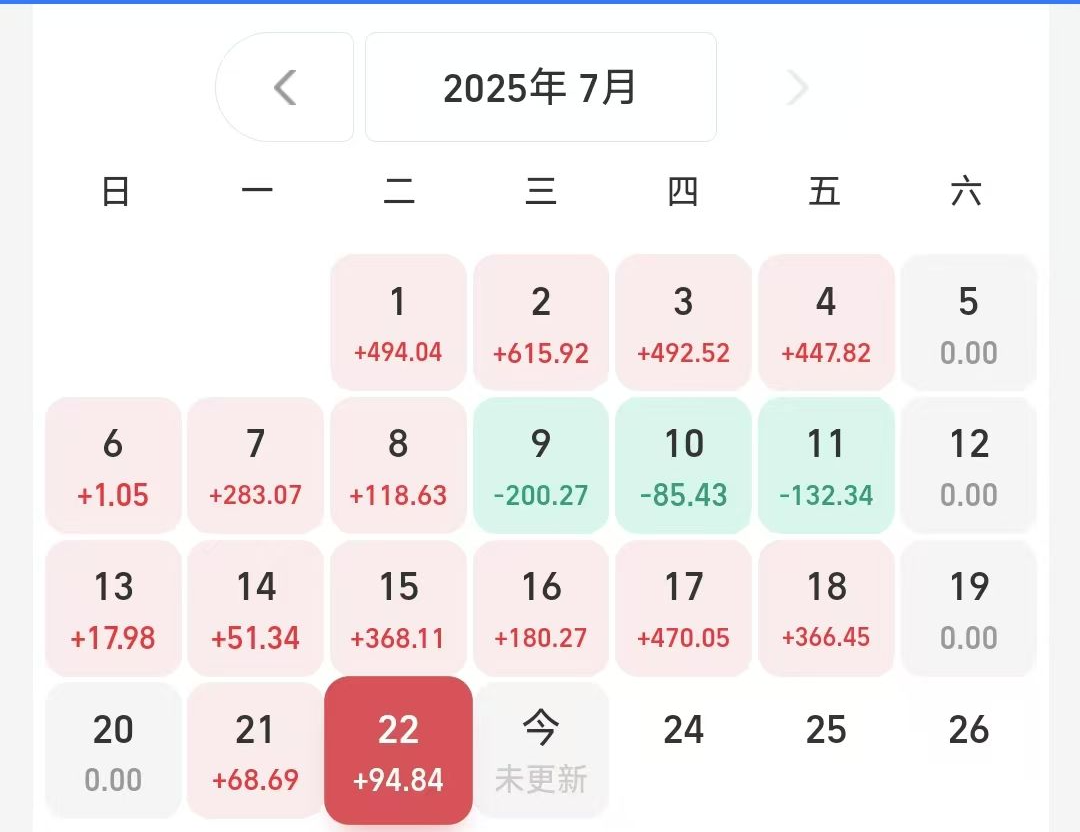This screenshot has width=1080, height=832.
Task: Select July 17 with profit +470.05
Action: [683, 607]
